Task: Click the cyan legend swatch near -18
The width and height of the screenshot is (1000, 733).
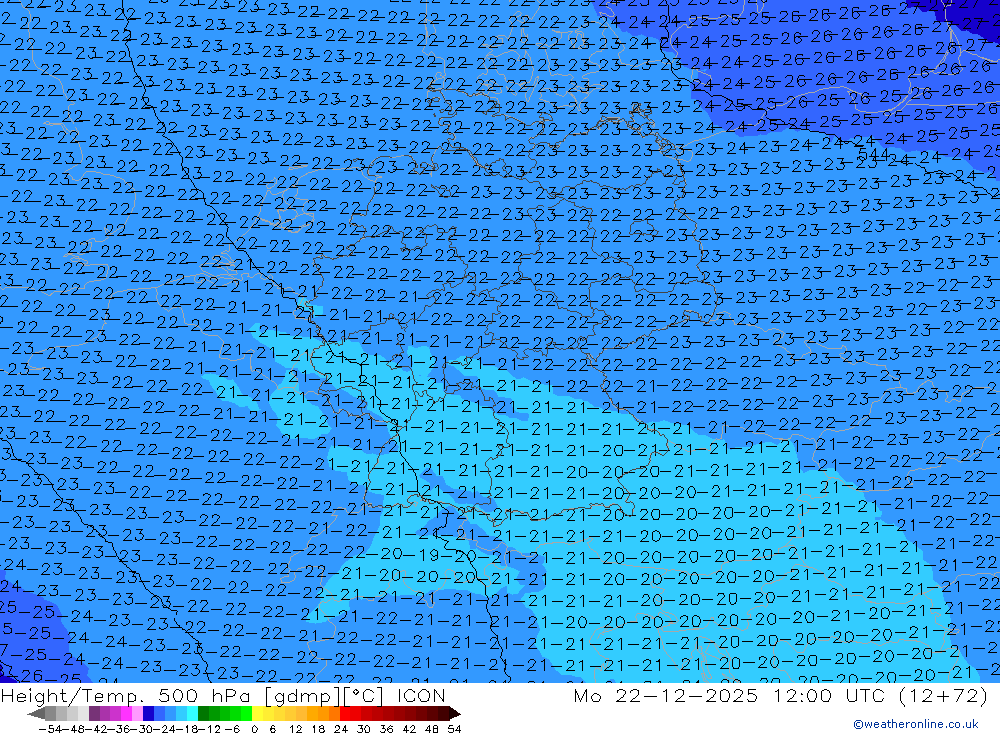Action: point(192,713)
